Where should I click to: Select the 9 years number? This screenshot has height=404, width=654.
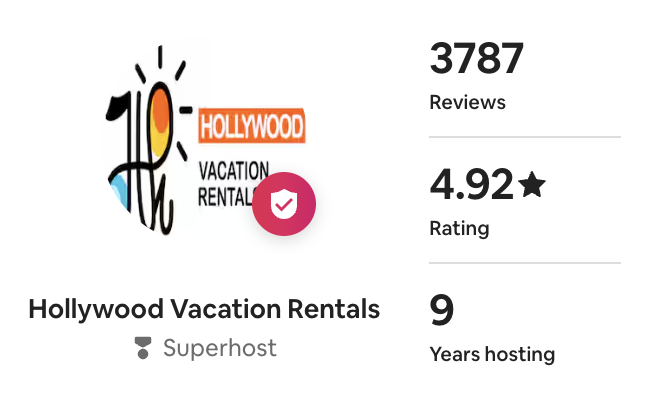click(442, 310)
